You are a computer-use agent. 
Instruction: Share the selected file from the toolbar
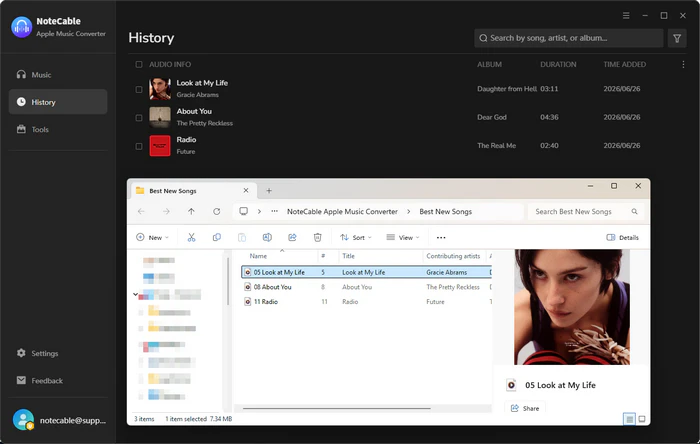292,237
